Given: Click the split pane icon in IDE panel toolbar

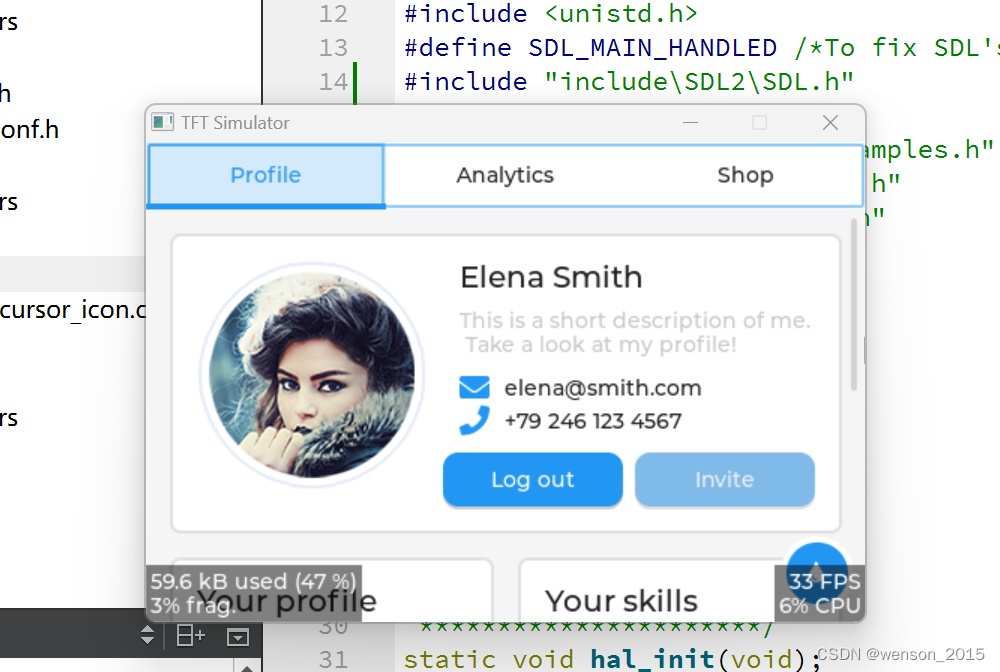Looking at the screenshot, I should pyautogui.click(x=190, y=635).
